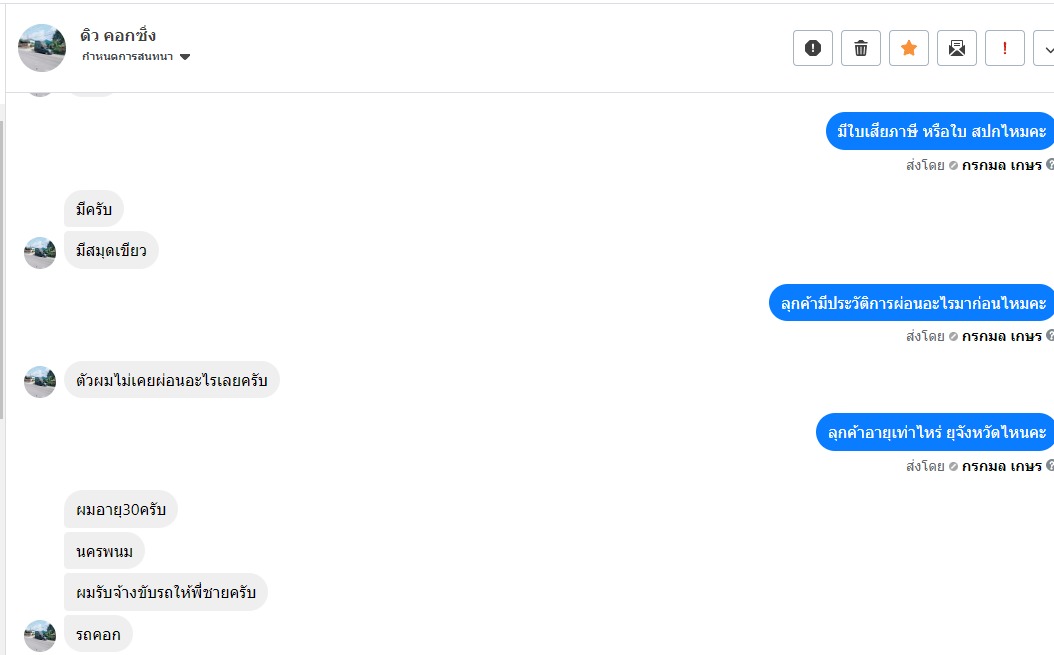This screenshot has width=1054, height=655.
Task: Delete conversation with the trash icon
Action: [861, 48]
